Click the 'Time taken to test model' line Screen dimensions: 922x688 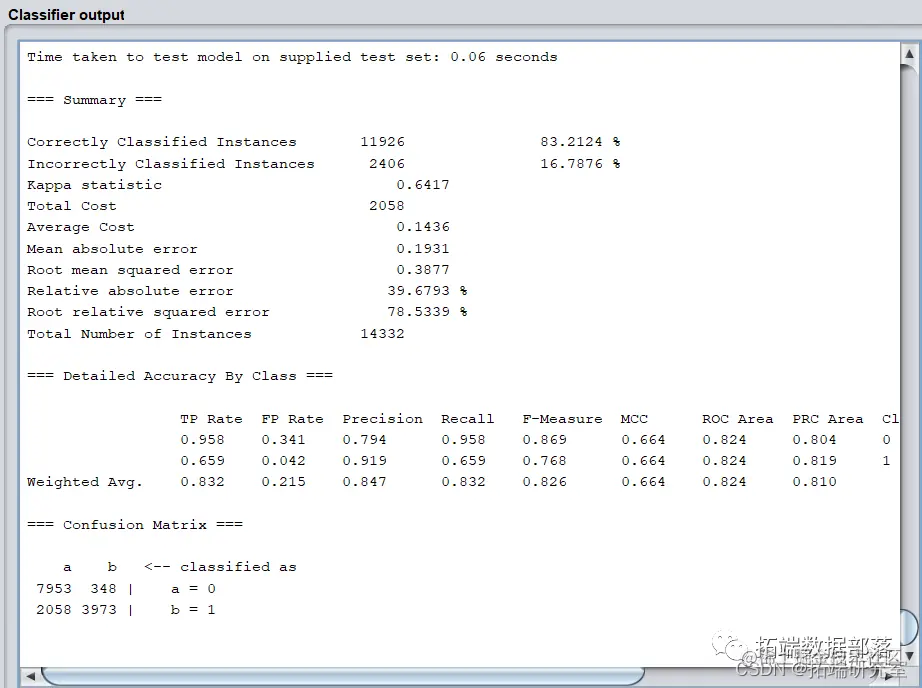pyautogui.click(x=292, y=57)
